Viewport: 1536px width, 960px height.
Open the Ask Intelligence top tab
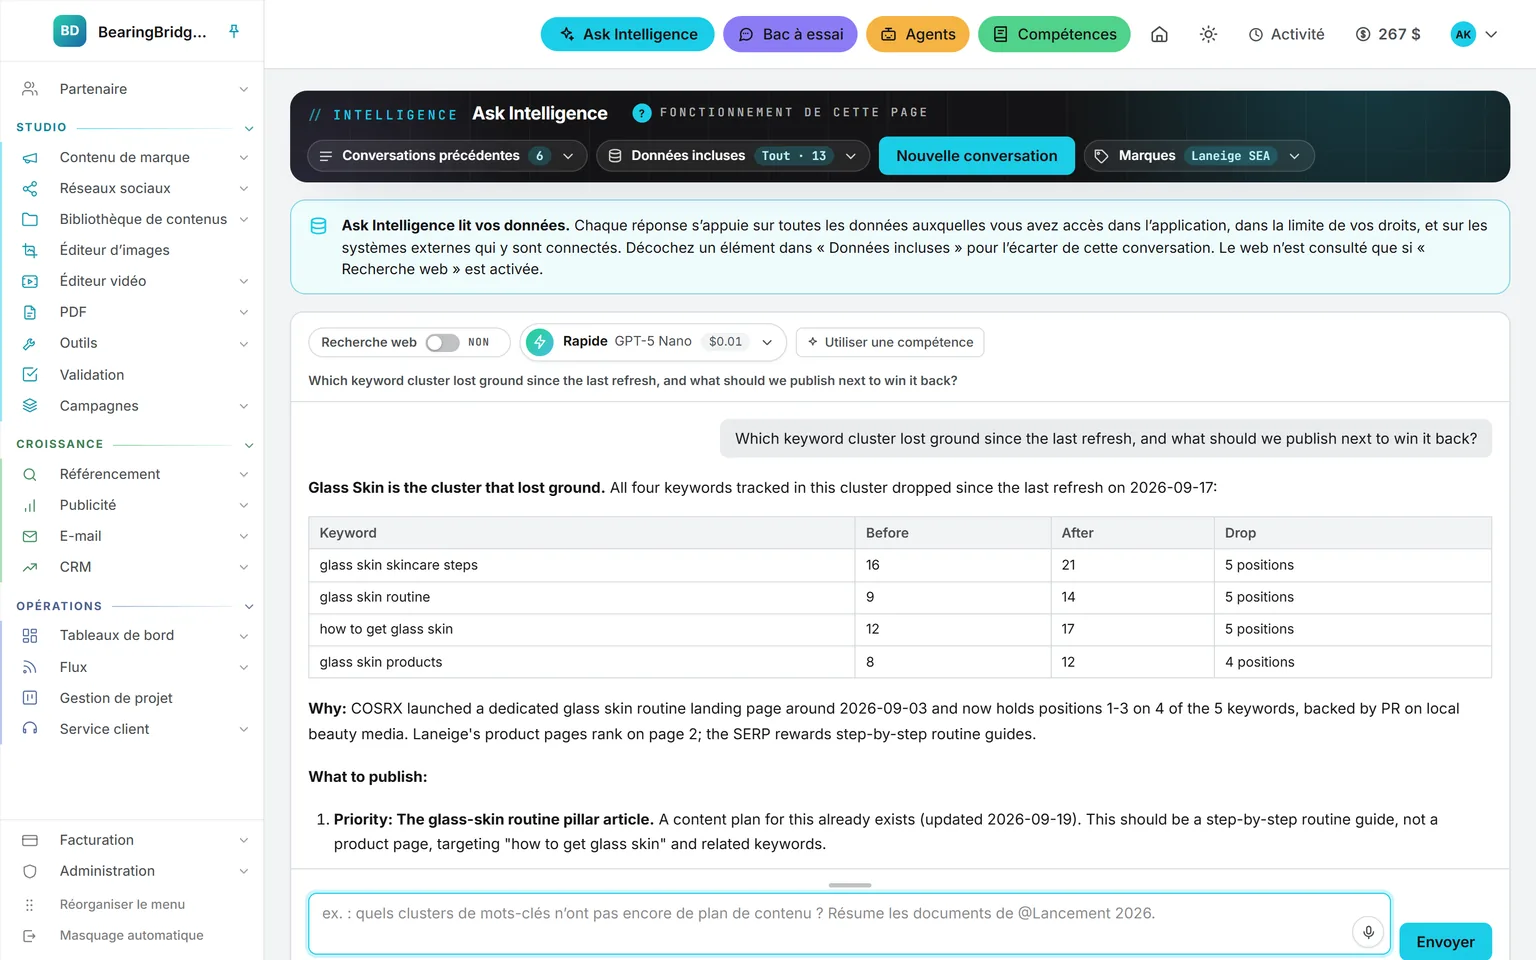[x=628, y=34]
